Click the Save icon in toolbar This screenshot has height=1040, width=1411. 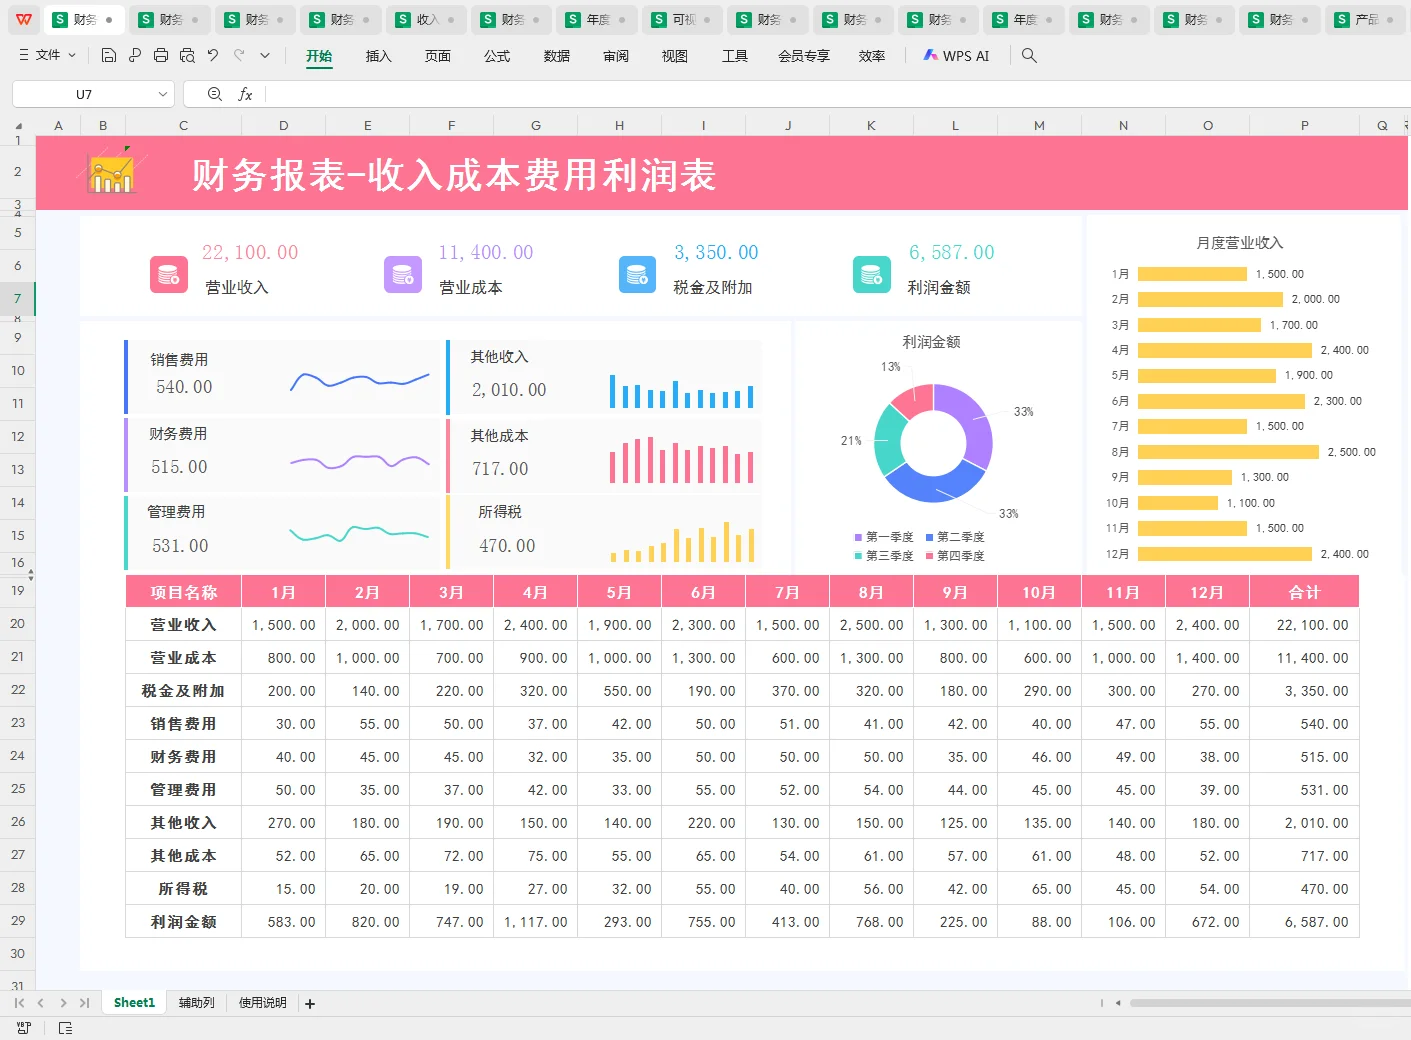pos(109,56)
